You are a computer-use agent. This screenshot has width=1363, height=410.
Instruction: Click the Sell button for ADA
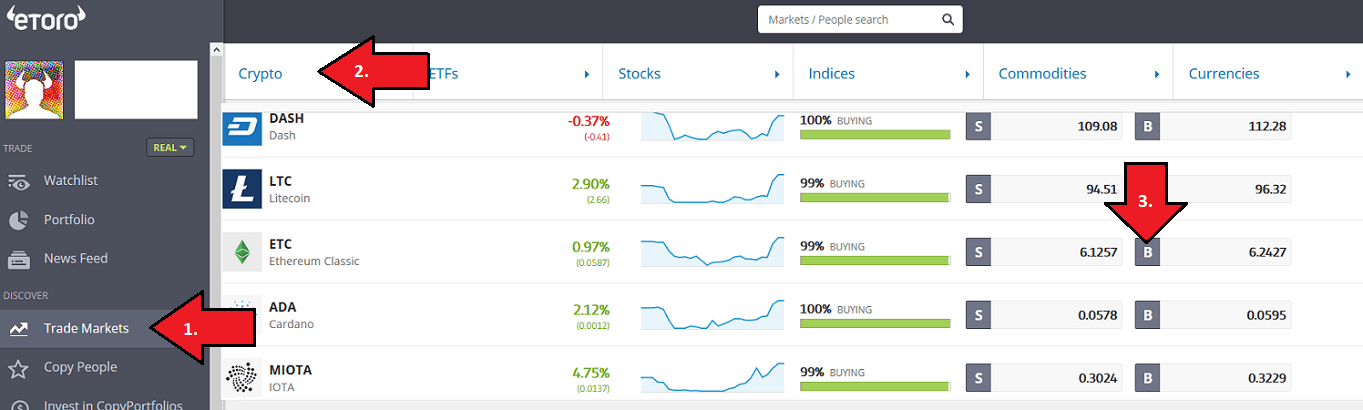coord(978,315)
